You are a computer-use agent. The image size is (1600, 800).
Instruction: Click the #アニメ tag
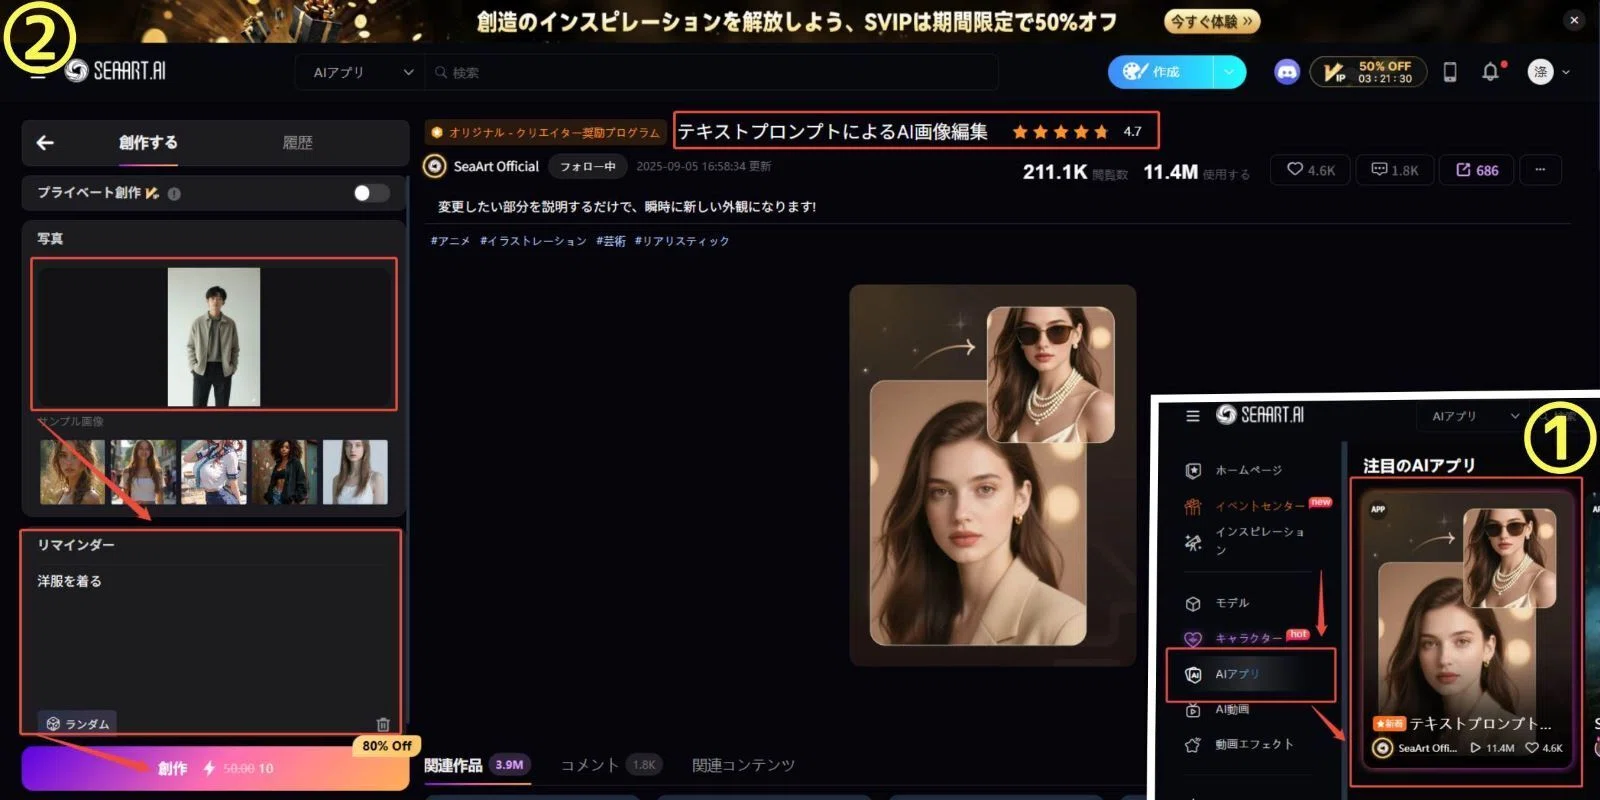coord(450,241)
